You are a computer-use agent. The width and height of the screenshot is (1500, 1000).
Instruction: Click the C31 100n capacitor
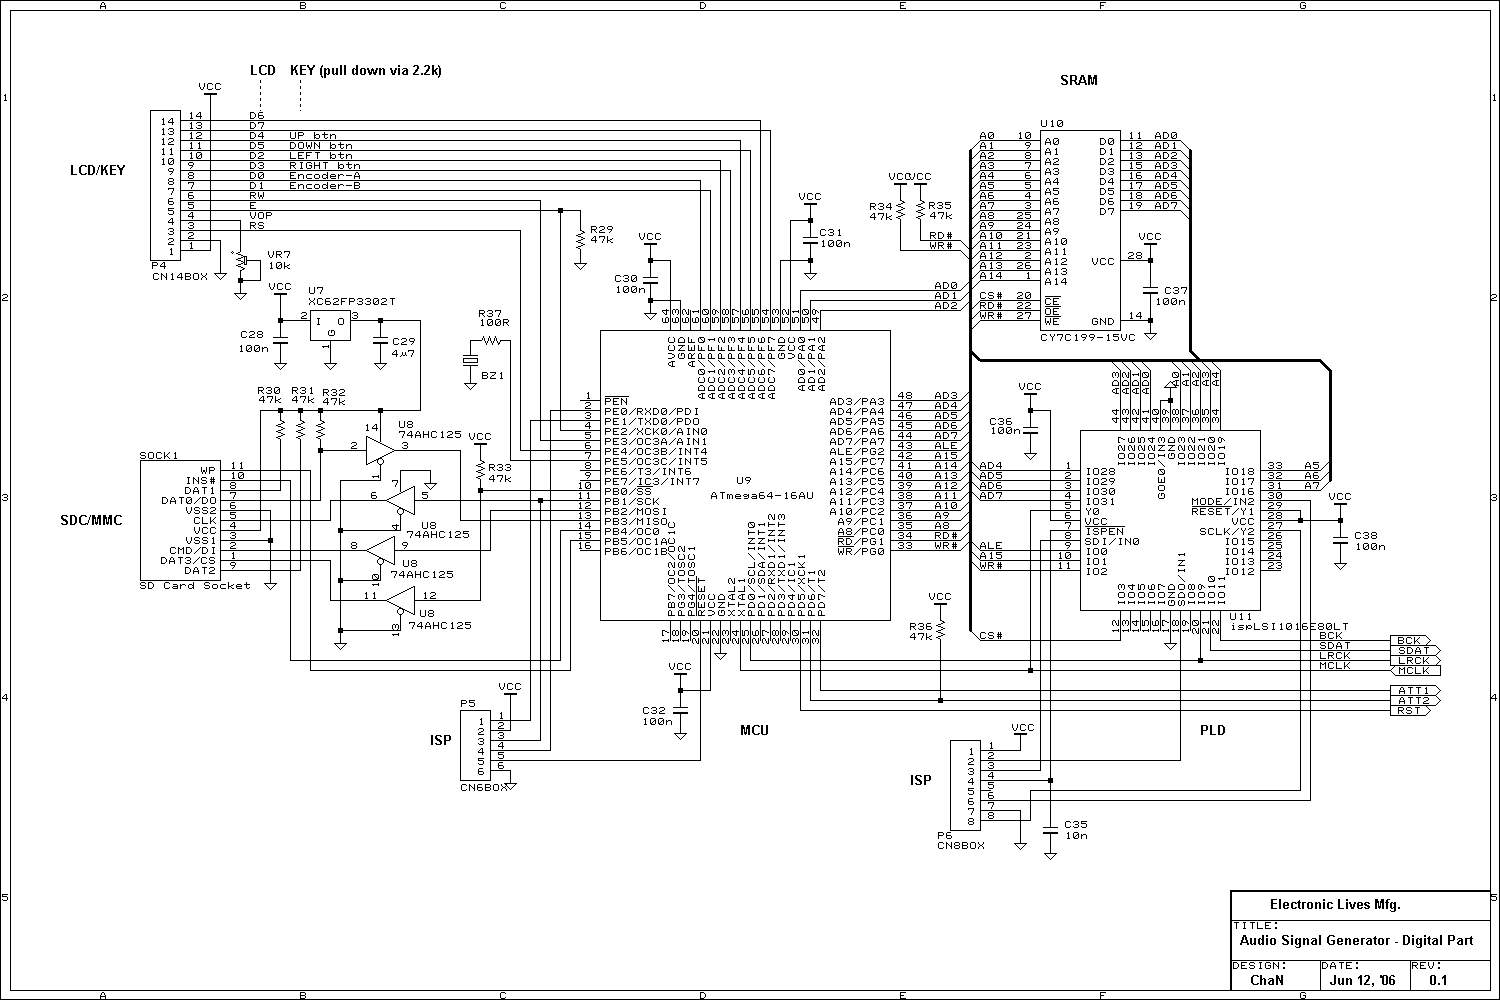810,240
